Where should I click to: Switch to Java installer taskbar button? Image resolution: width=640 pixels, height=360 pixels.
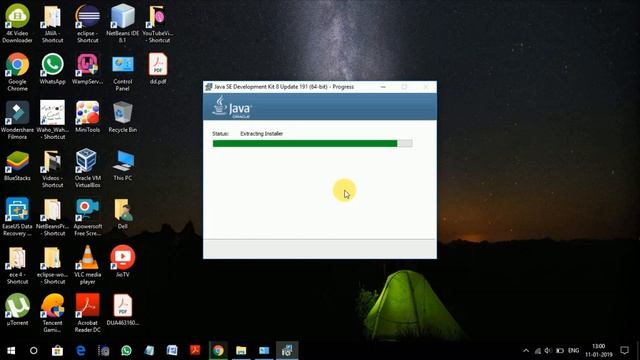point(287,350)
